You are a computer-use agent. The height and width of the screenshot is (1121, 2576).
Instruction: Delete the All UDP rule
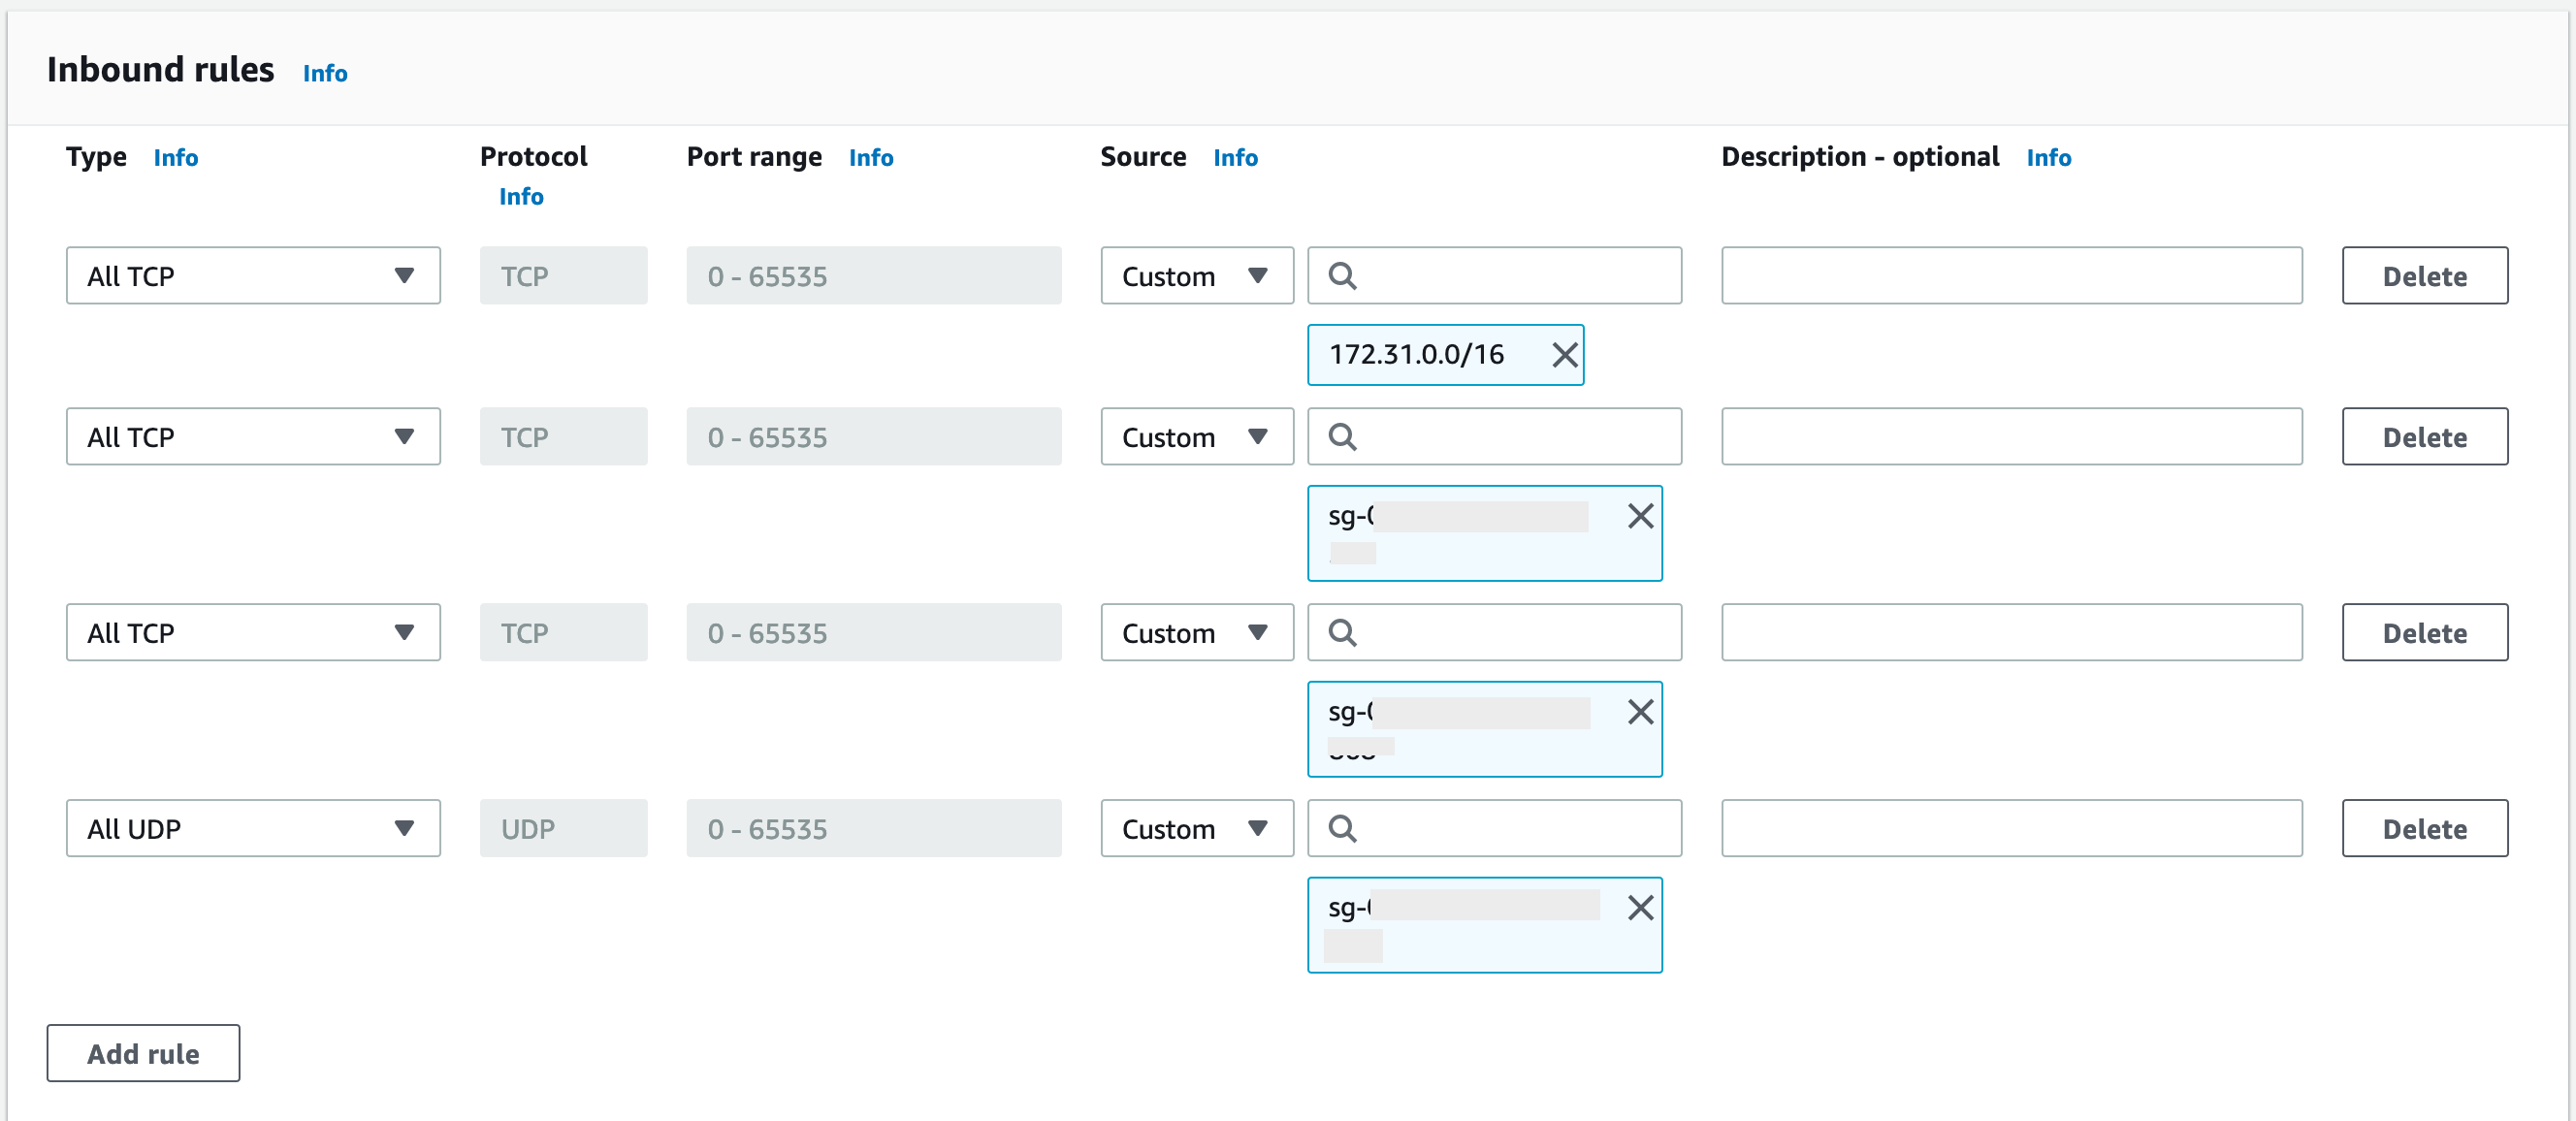point(2424,829)
